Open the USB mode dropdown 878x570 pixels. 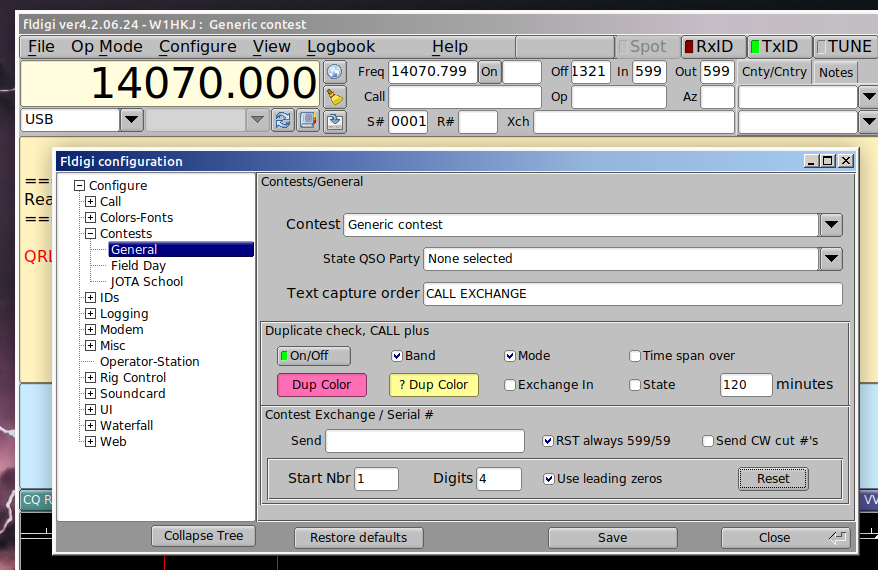132,120
